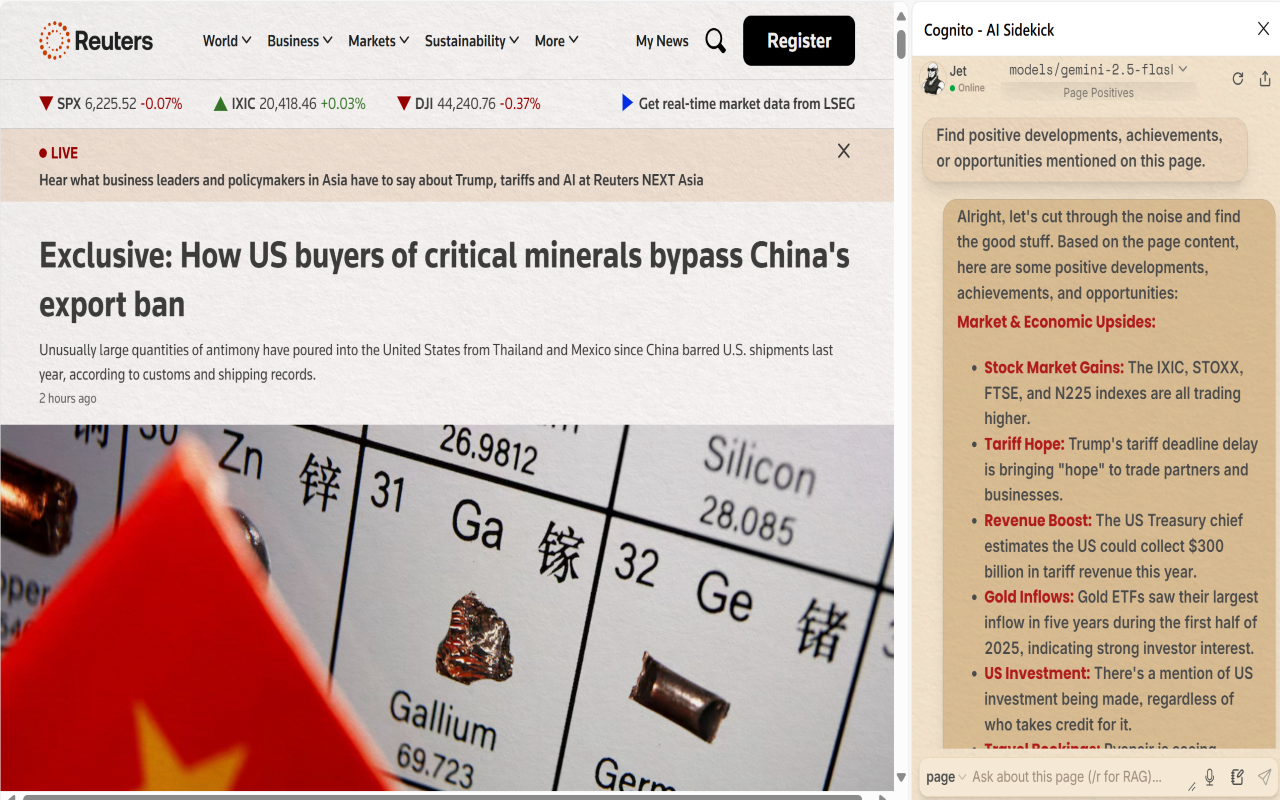Click the Reuters logo

(96, 41)
